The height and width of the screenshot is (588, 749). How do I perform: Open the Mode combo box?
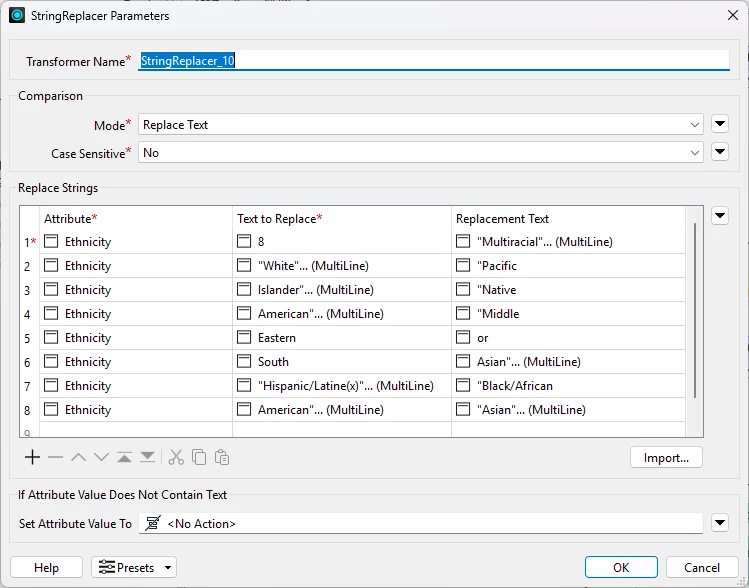tap(420, 125)
